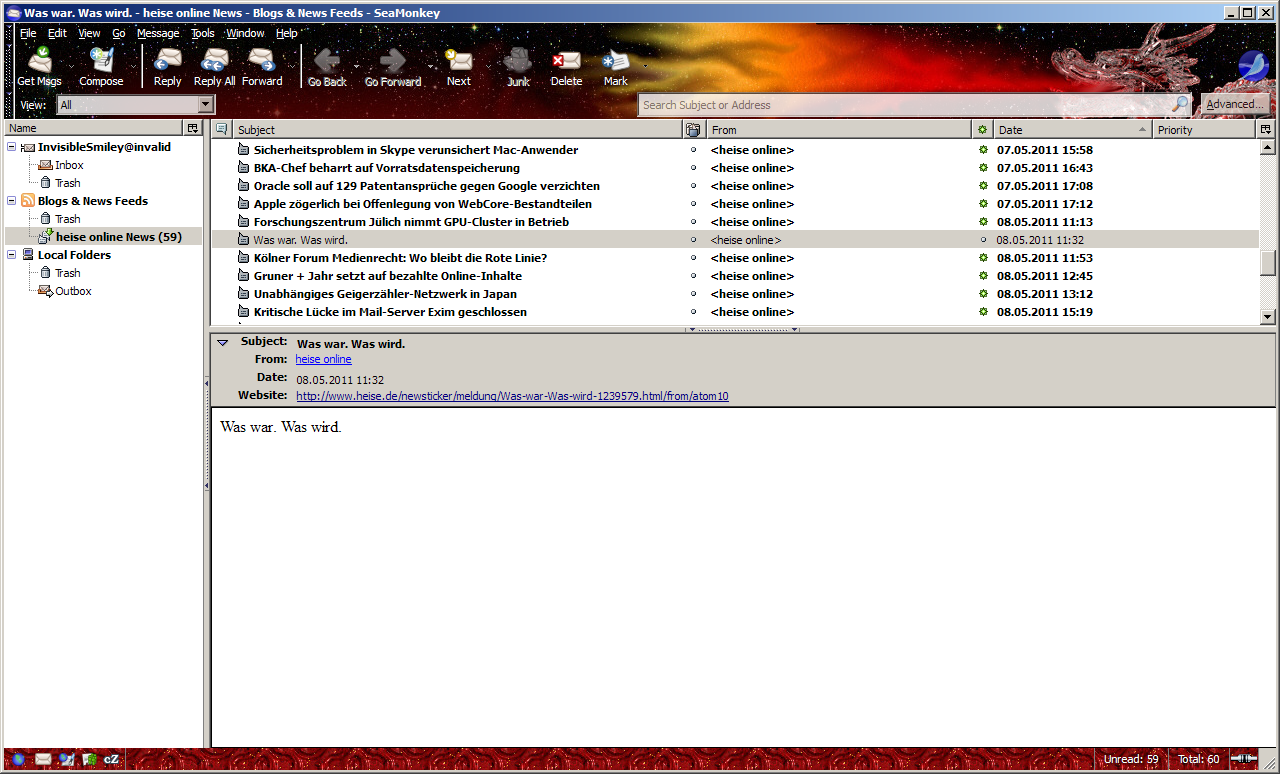Image resolution: width=1280 pixels, height=774 pixels.
Task: Open the Message menu
Action: coord(158,33)
